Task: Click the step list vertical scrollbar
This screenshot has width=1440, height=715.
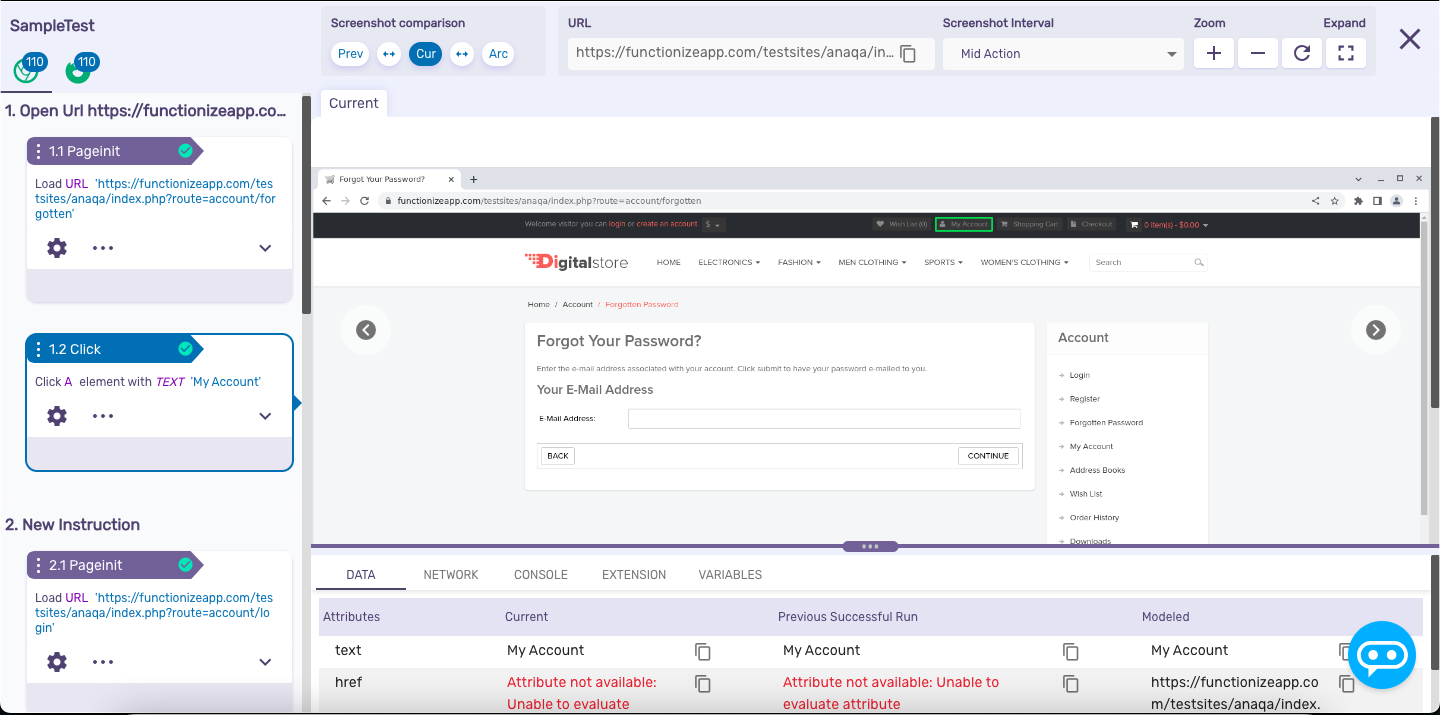Action: [x=306, y=205]
